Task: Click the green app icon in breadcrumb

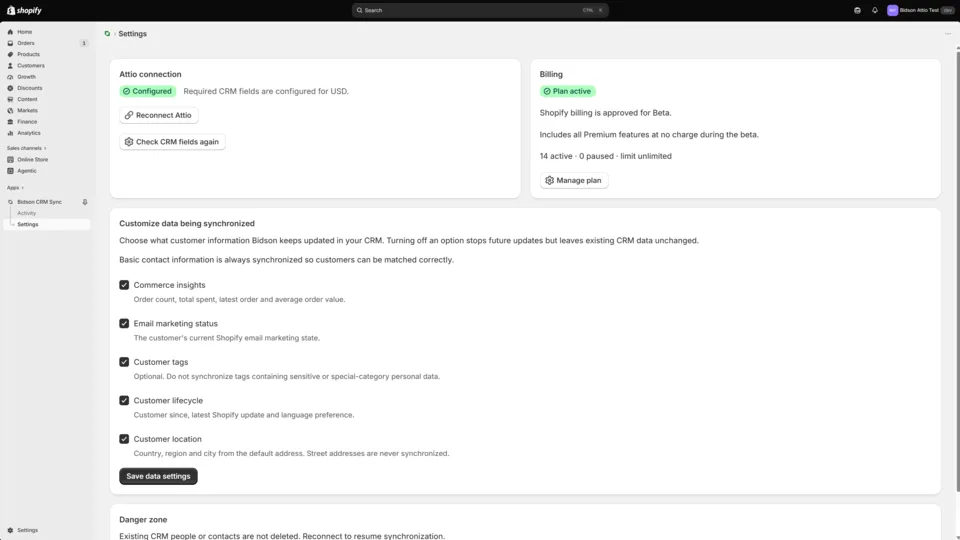Action: coord(107,34)
